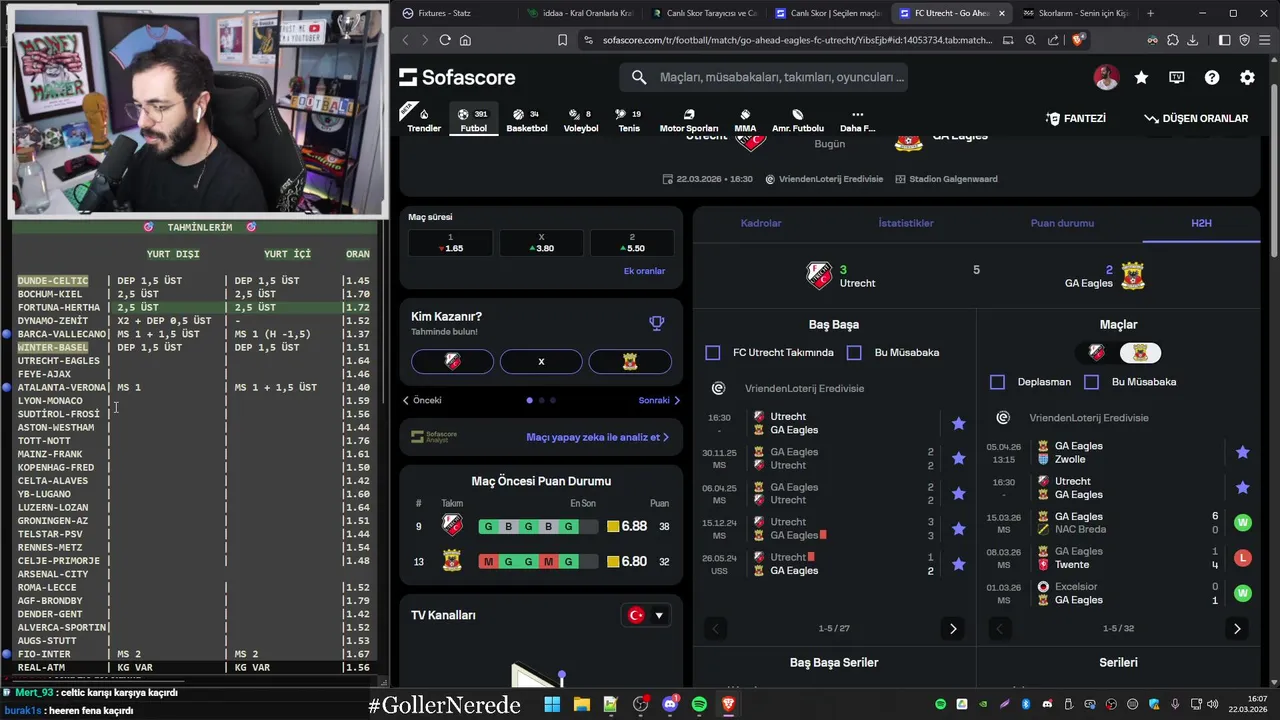This screenshot has width=1280, height=720.
Task: Go to Önceki prediction card
Action: tap(422, 400)
